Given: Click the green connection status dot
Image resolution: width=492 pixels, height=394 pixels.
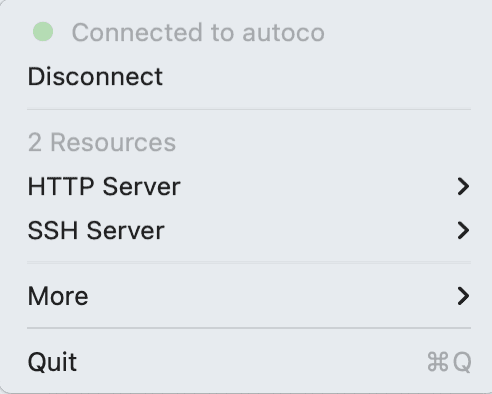Looking at the screenshot, I should (x=43, y=32).
